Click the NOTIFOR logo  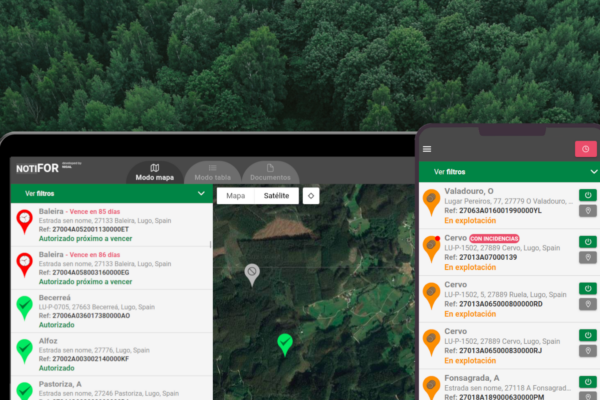38,168
